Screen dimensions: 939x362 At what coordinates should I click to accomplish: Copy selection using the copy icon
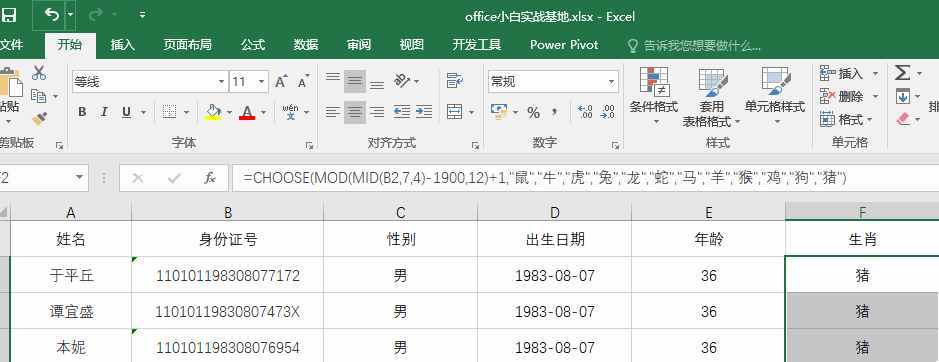pyautogui.click(x=39, y=96)
